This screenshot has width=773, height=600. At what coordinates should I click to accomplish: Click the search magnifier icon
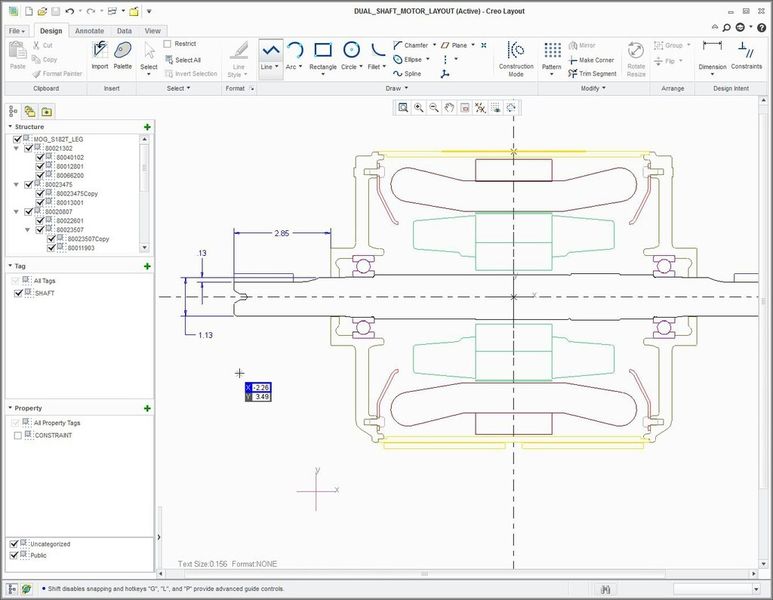coord(726,28)
